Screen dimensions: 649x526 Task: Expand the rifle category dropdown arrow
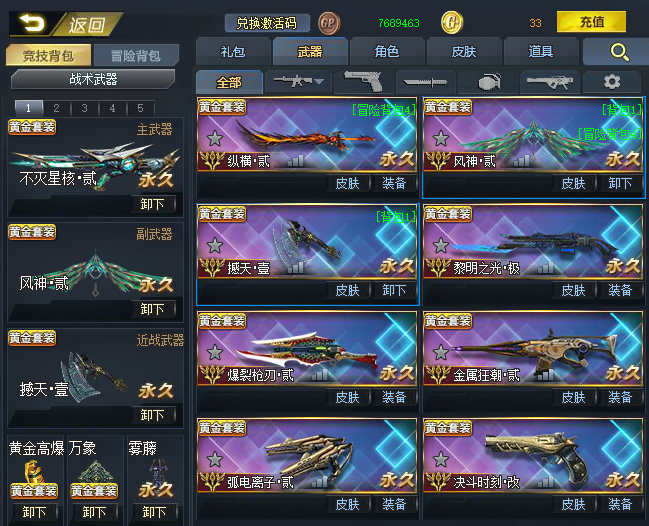(319, 82)
